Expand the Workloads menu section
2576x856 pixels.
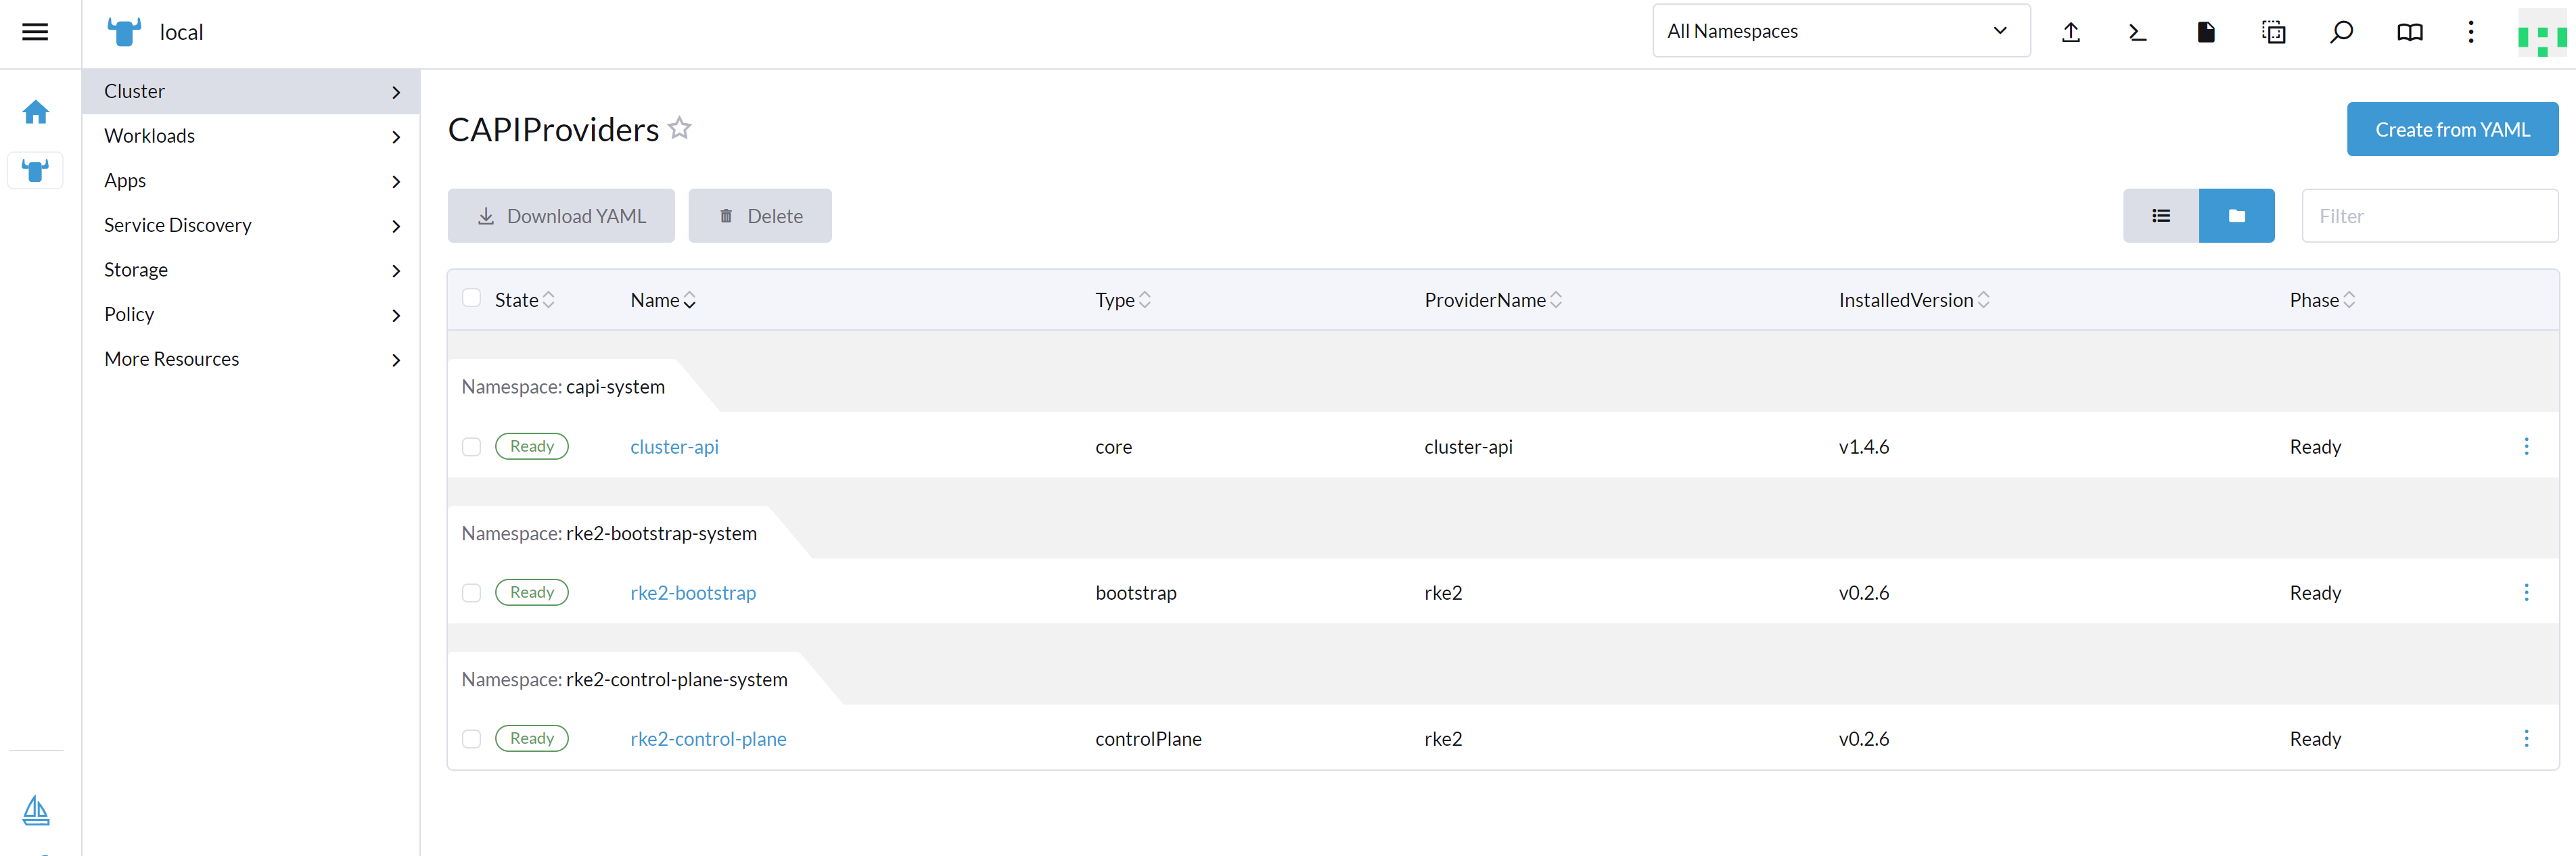(x=251, y=136)
